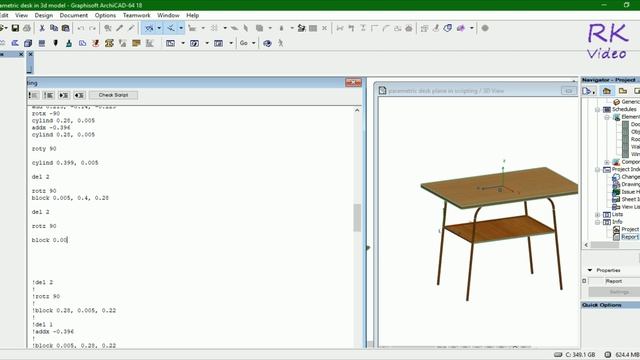Open the Options menu
The height and width of the screenshot is (360, 640).
point(105,15)
